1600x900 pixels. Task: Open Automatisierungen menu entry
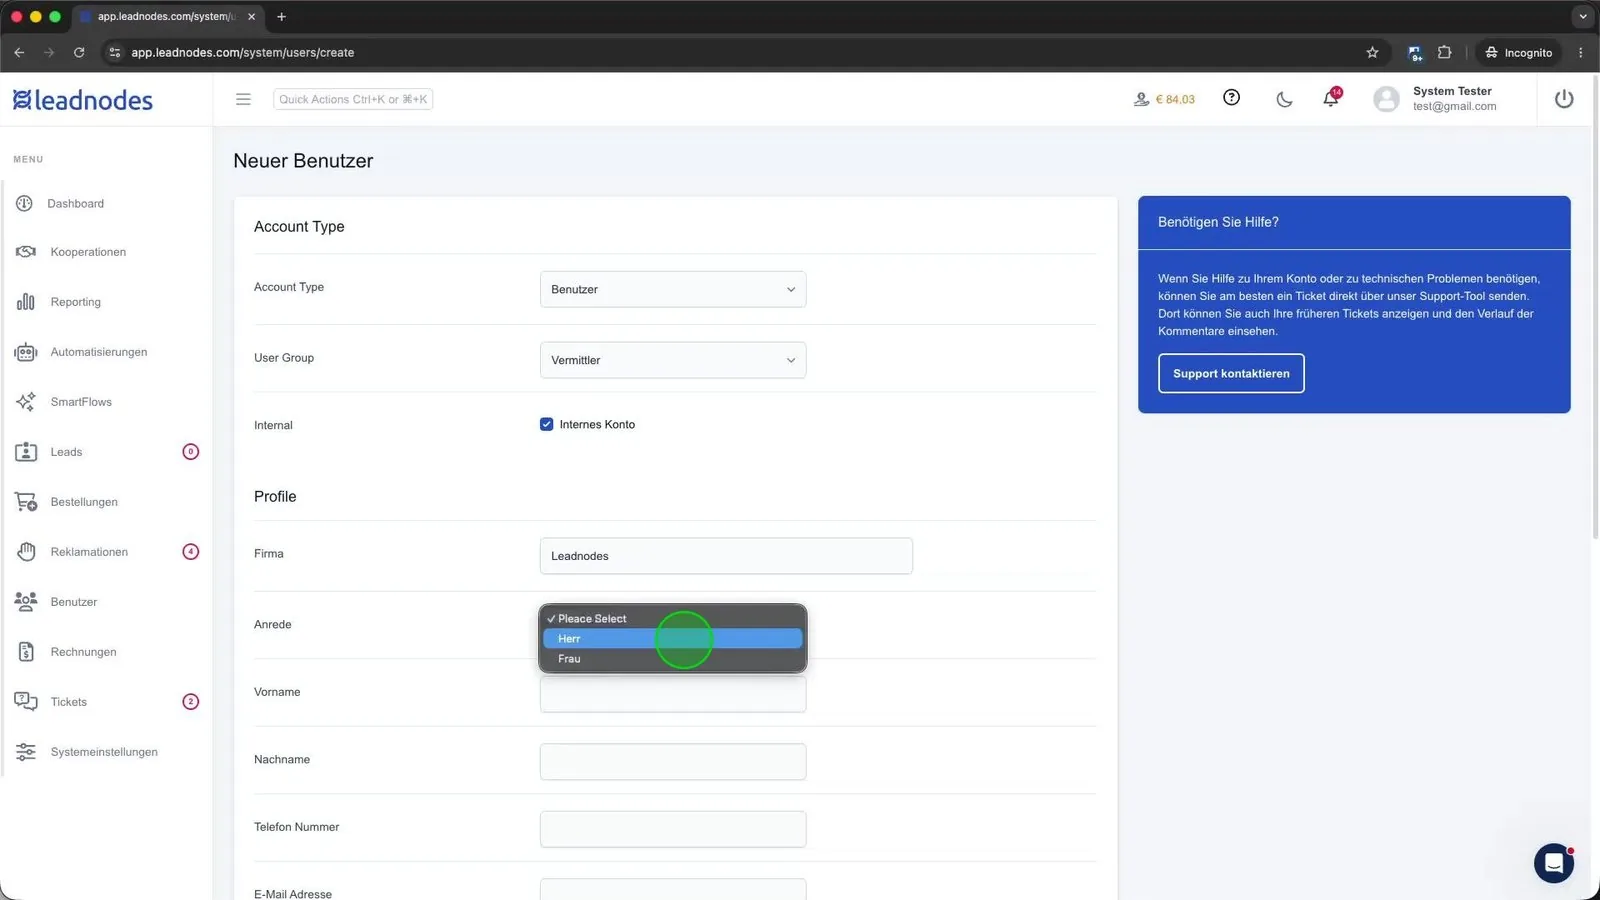tap(99, 352)
